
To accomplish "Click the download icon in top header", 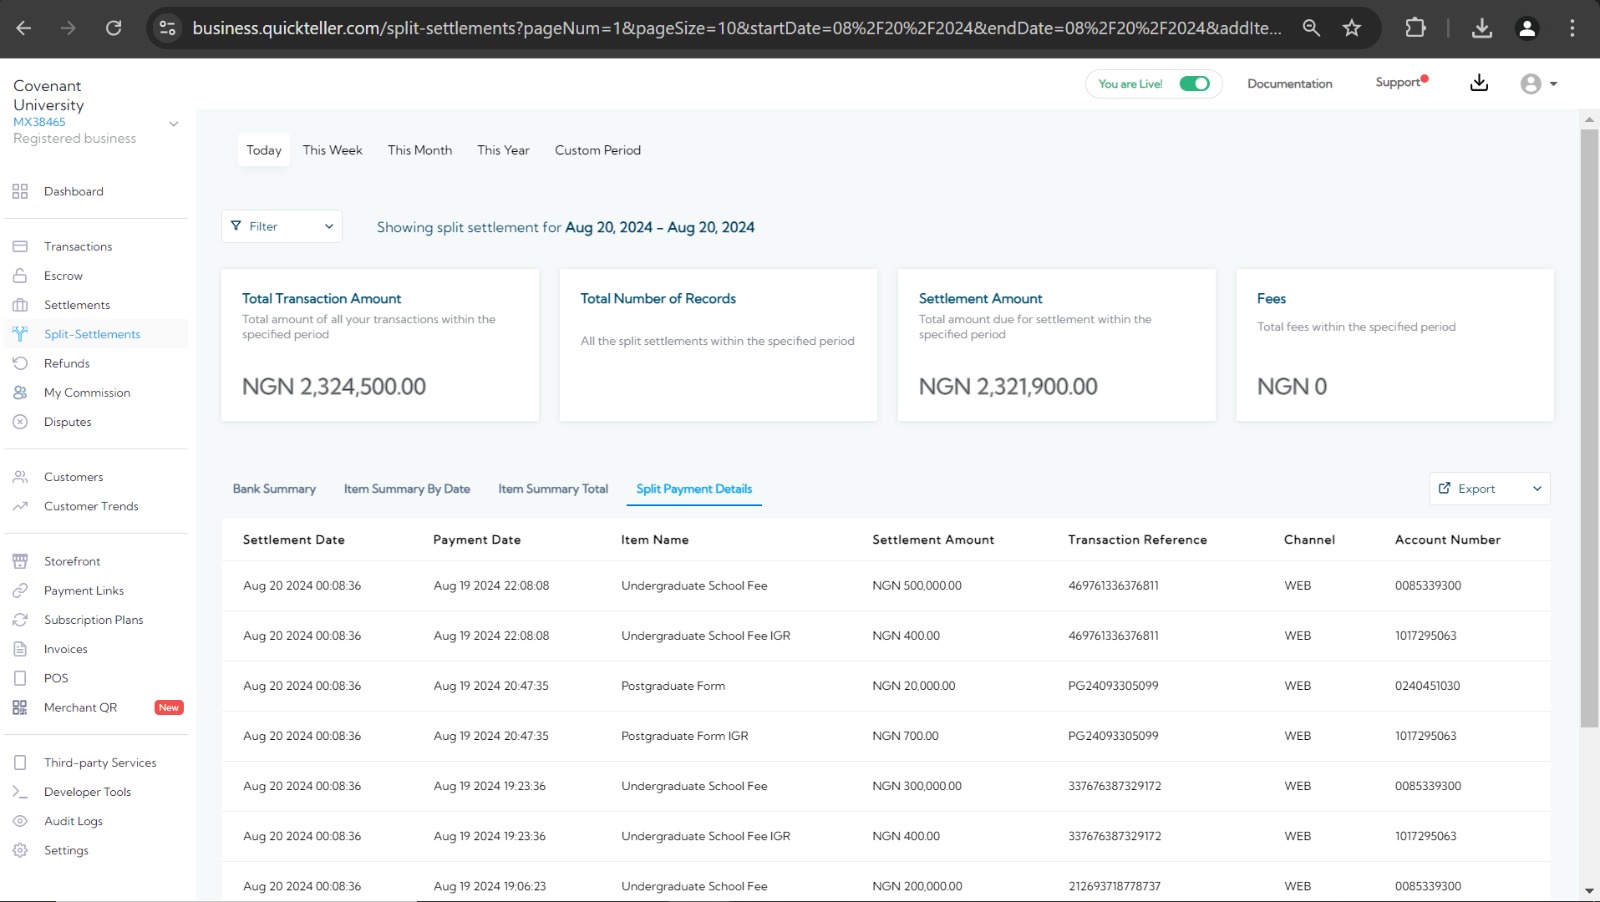I will click(x=1479, y=83).
